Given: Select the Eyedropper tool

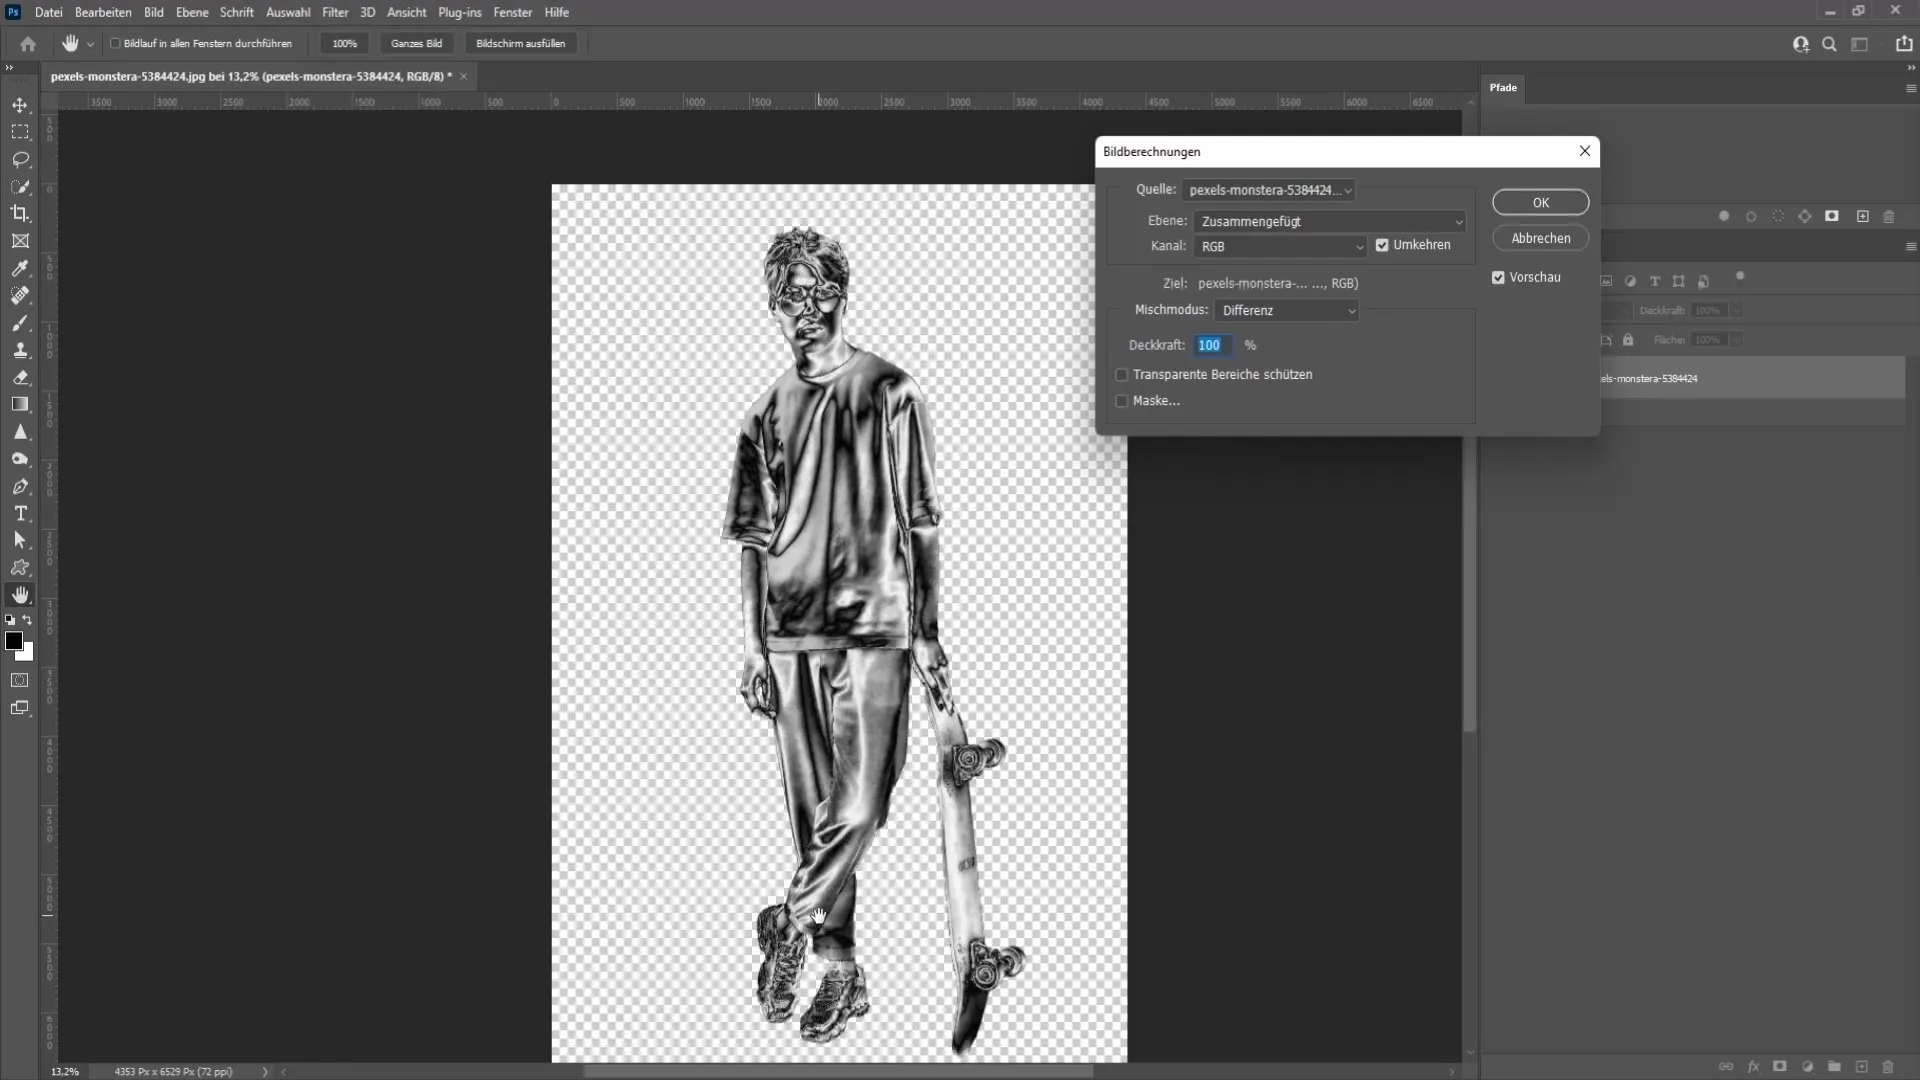Looking at the screenshot, I should pyautogui.click(x=20, y=268).
